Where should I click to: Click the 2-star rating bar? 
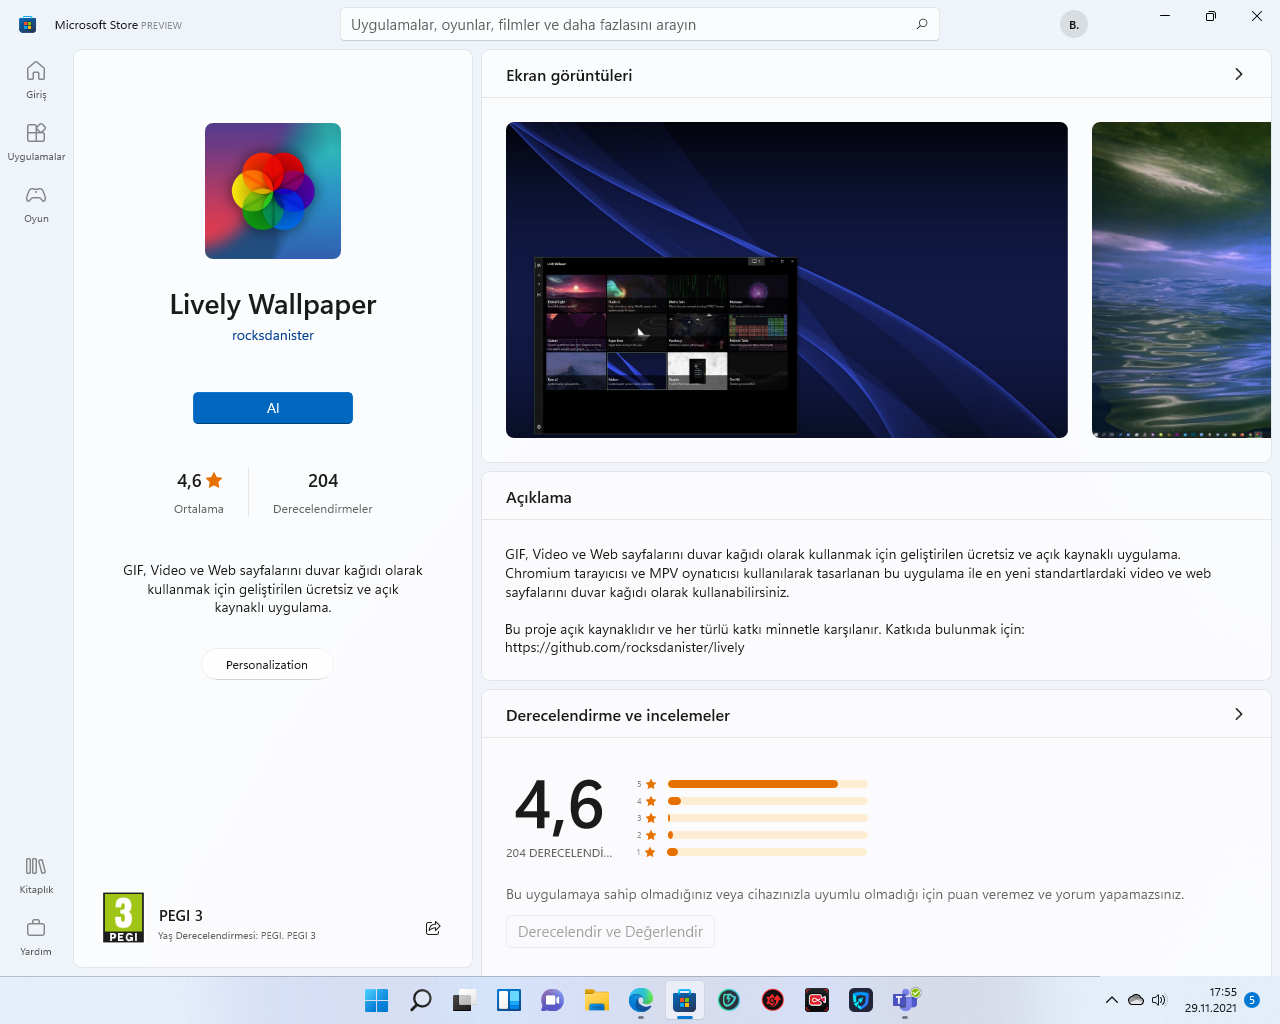pyautogui.click(x=767, y=835)
